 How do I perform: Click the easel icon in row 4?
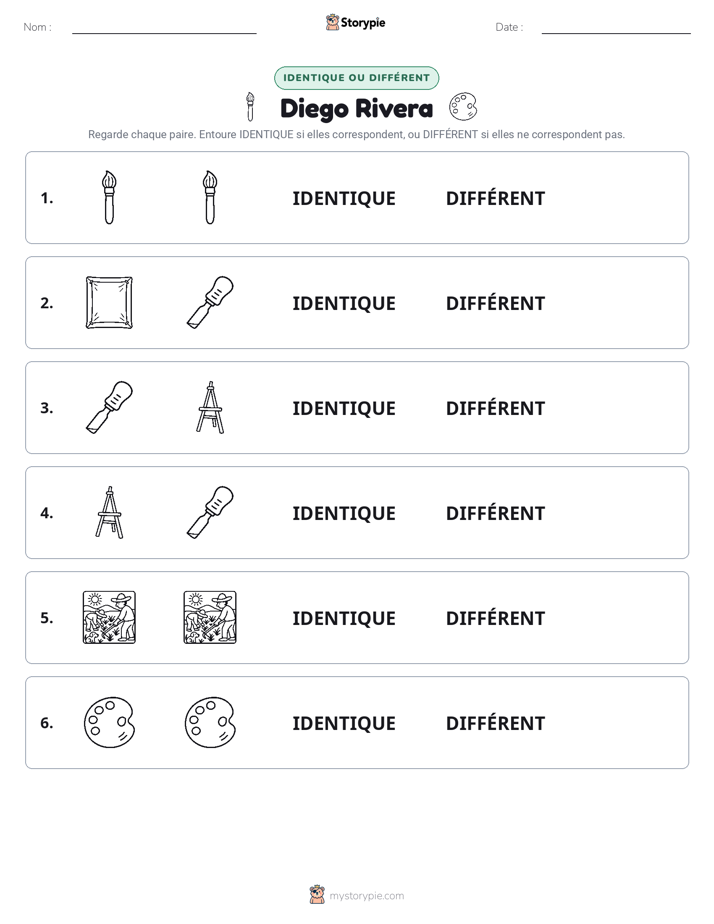tap(109, 512)
